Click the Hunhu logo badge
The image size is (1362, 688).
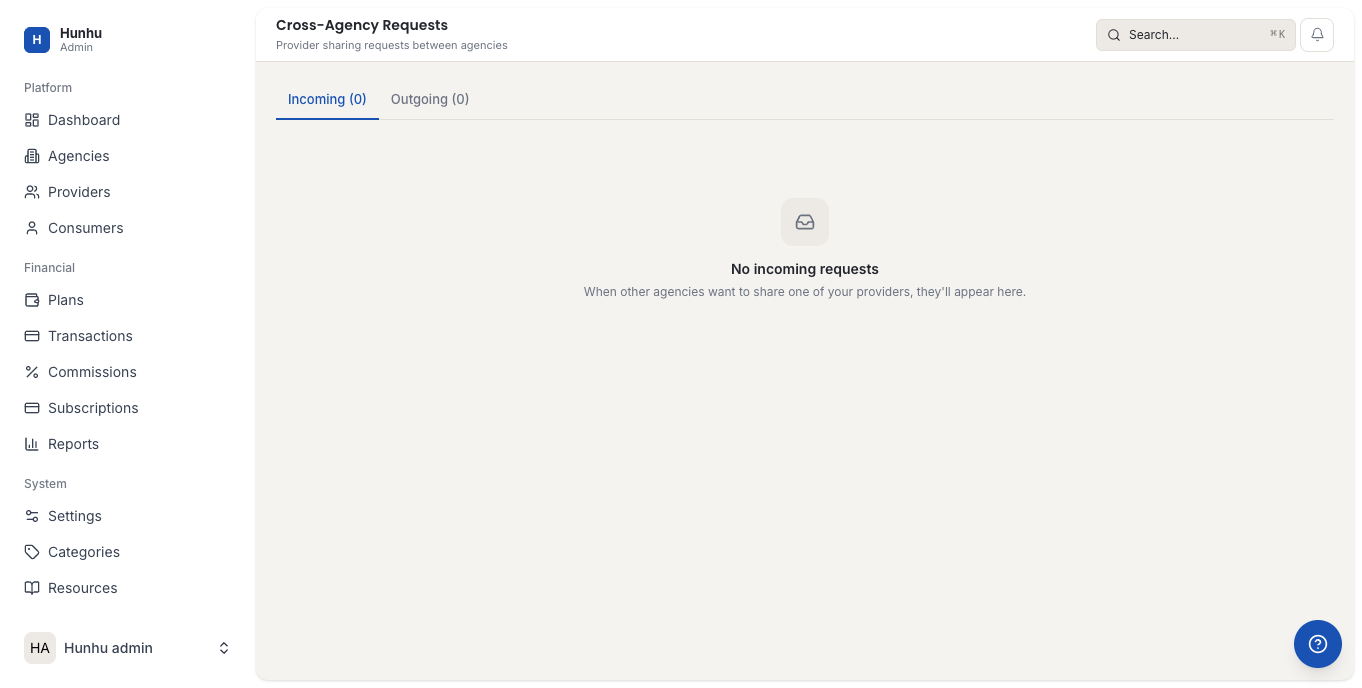[x=37, y=40]
